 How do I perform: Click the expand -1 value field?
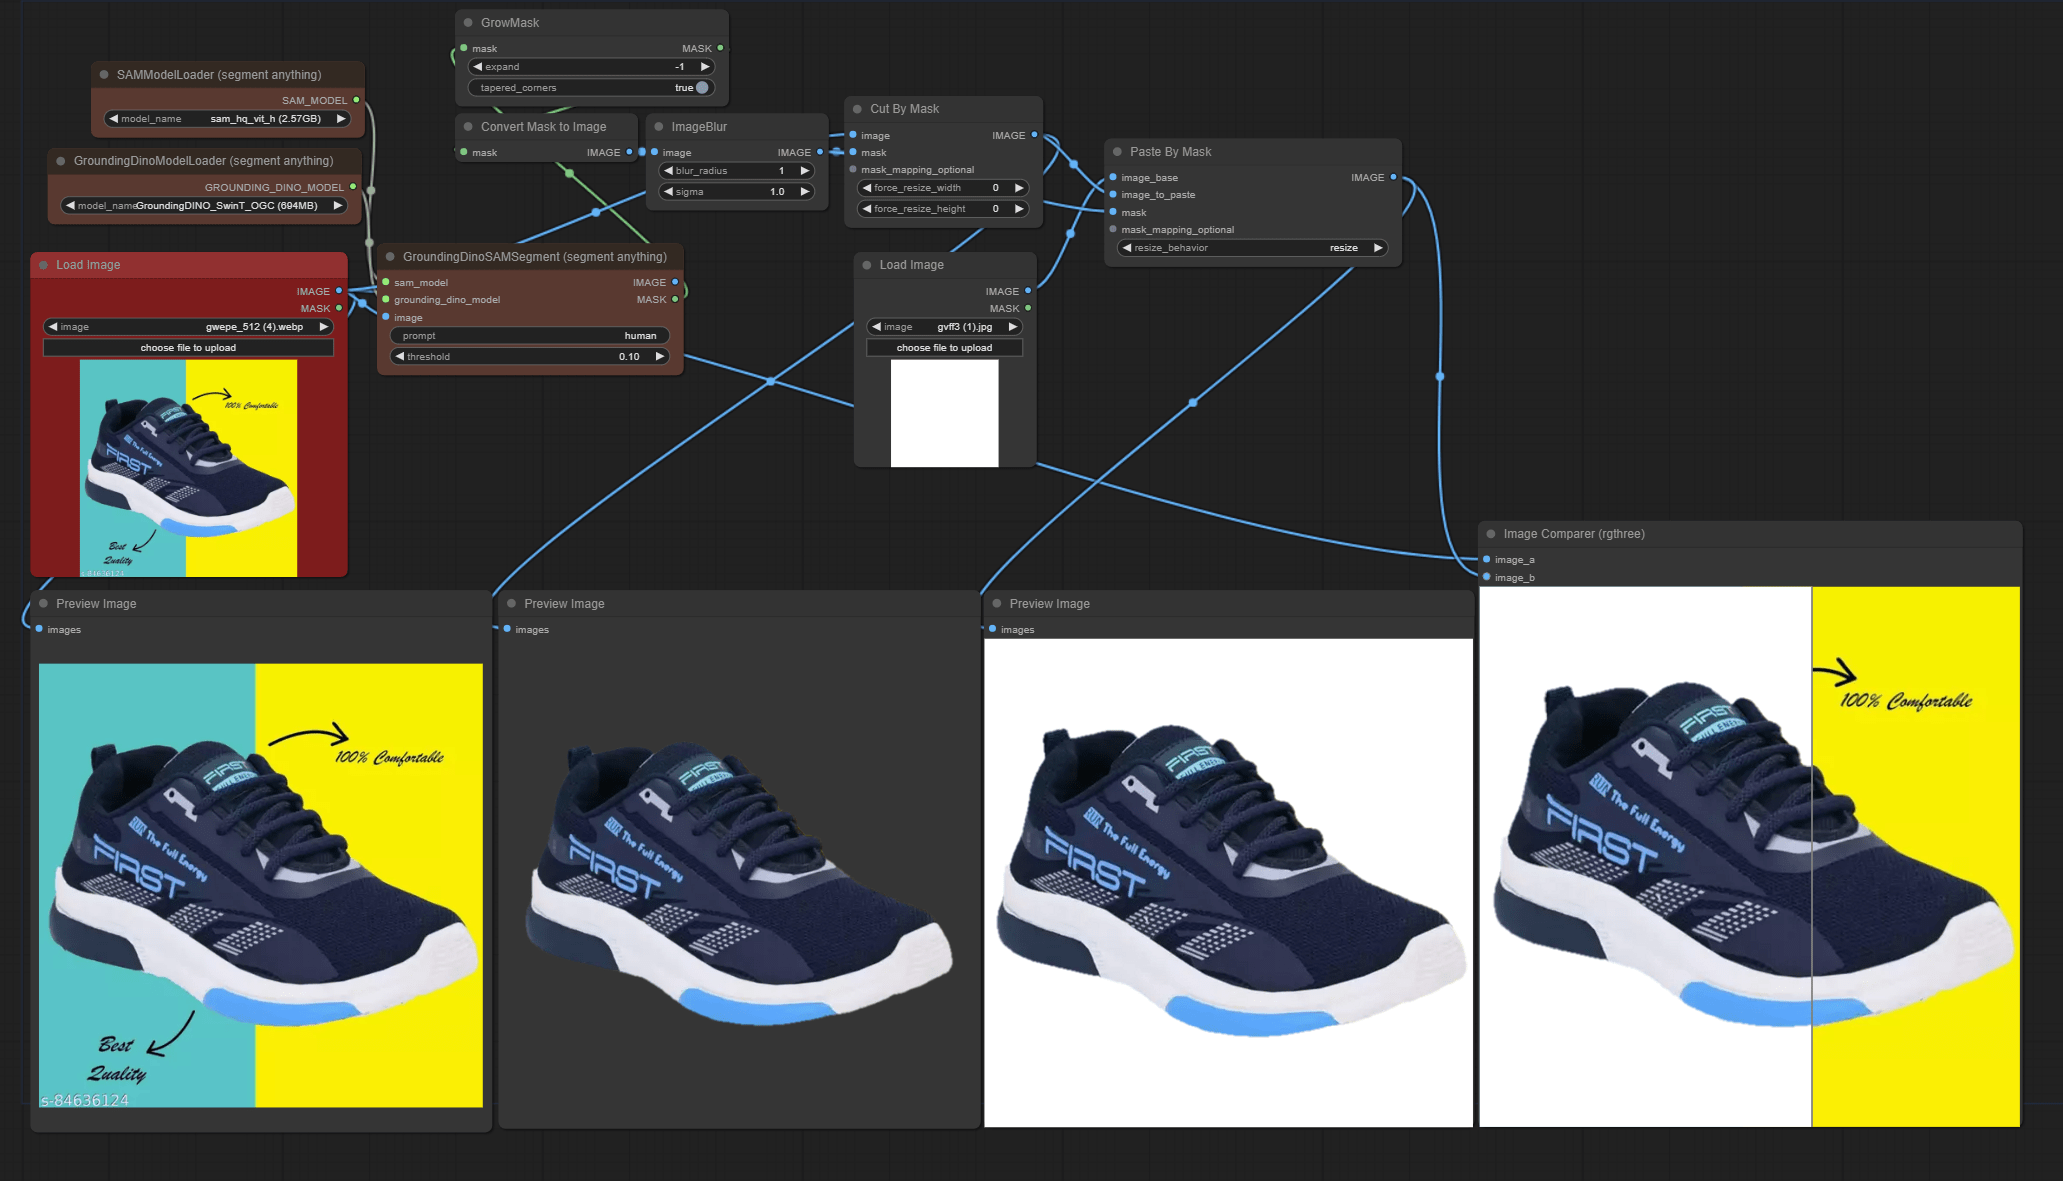coord(591,67)
